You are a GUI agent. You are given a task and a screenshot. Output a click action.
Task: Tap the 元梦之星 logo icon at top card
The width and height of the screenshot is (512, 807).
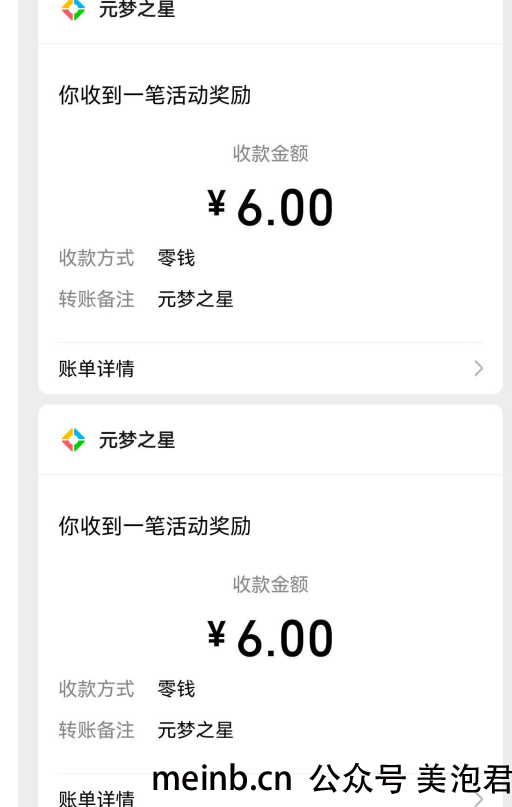point(73,9)
